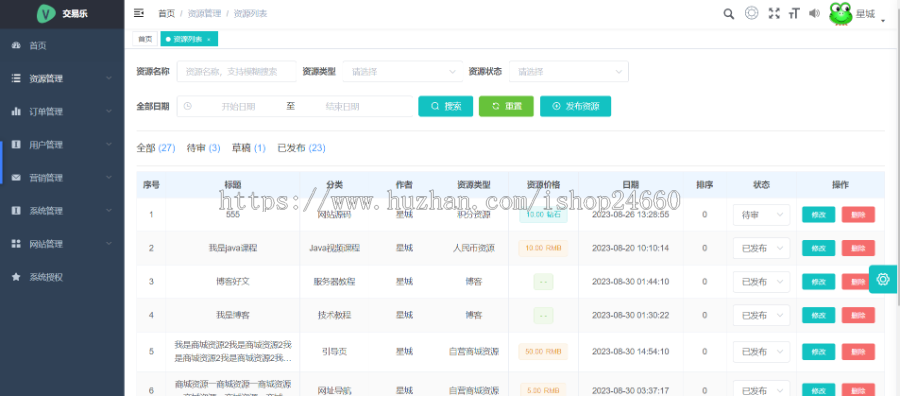Open status dropdown for 博客好文 row

(761, 282)
